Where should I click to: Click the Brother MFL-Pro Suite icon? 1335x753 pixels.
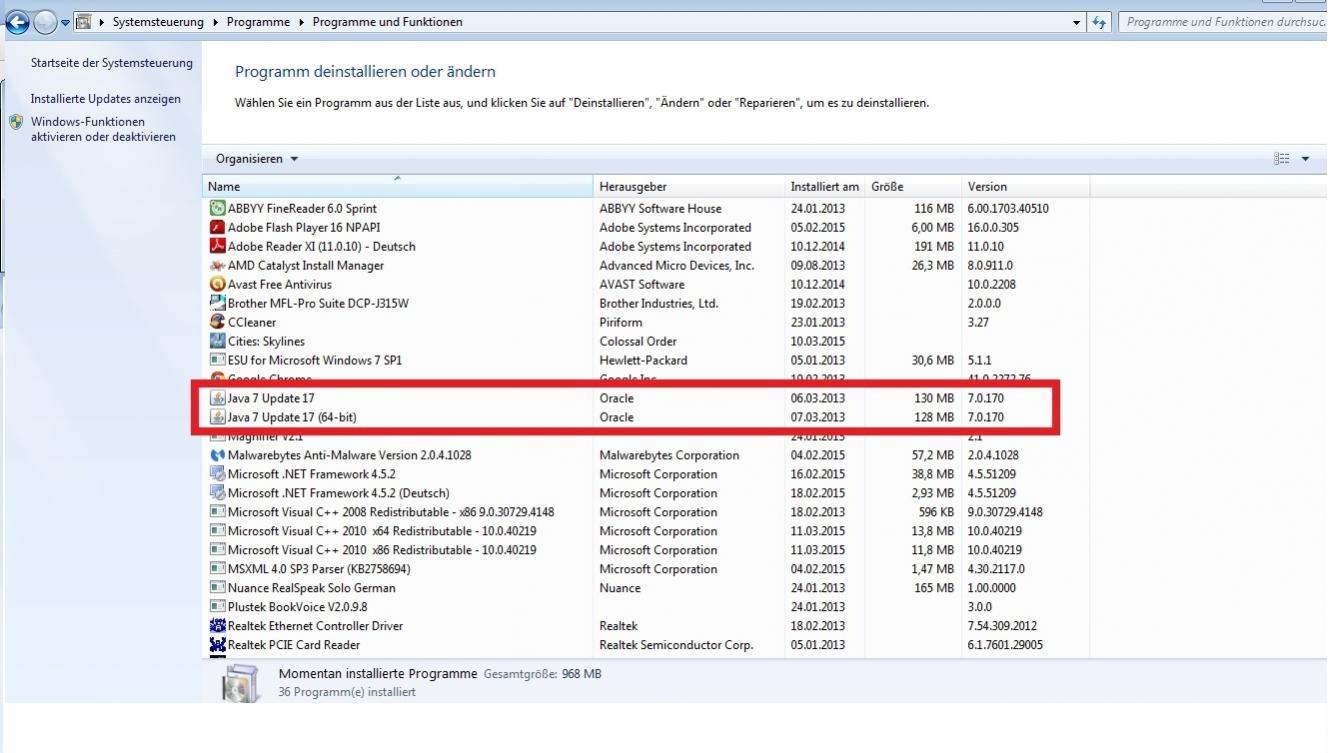pyautogui.click(x=217, y=303)
